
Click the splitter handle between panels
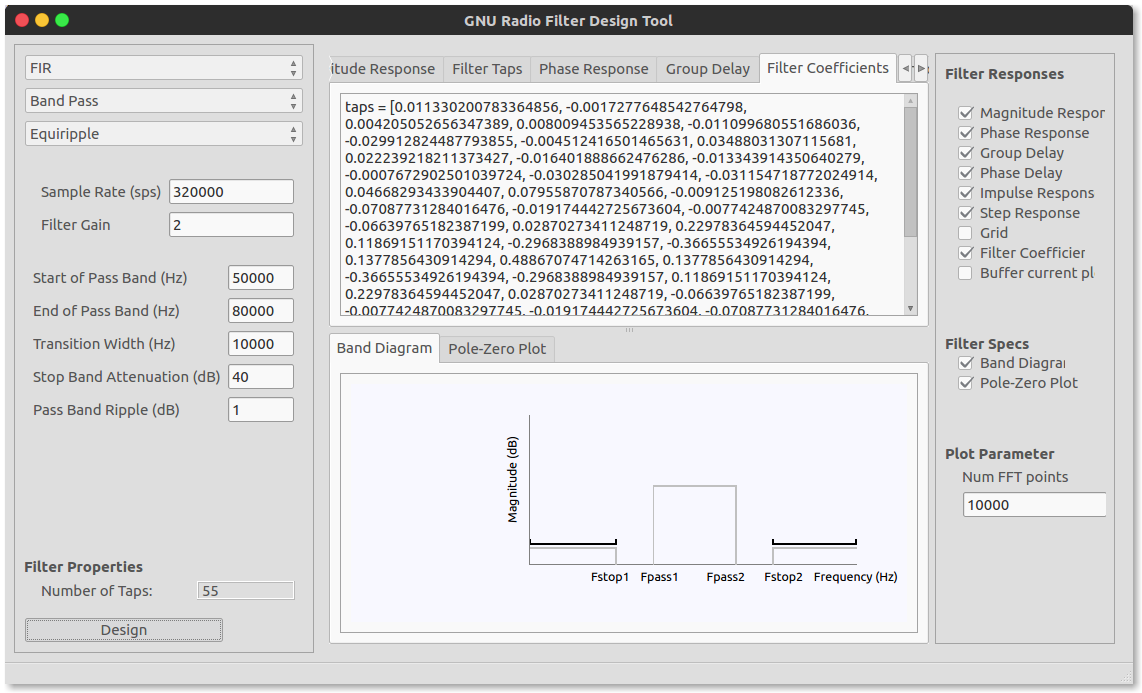(x=629, y=330)
